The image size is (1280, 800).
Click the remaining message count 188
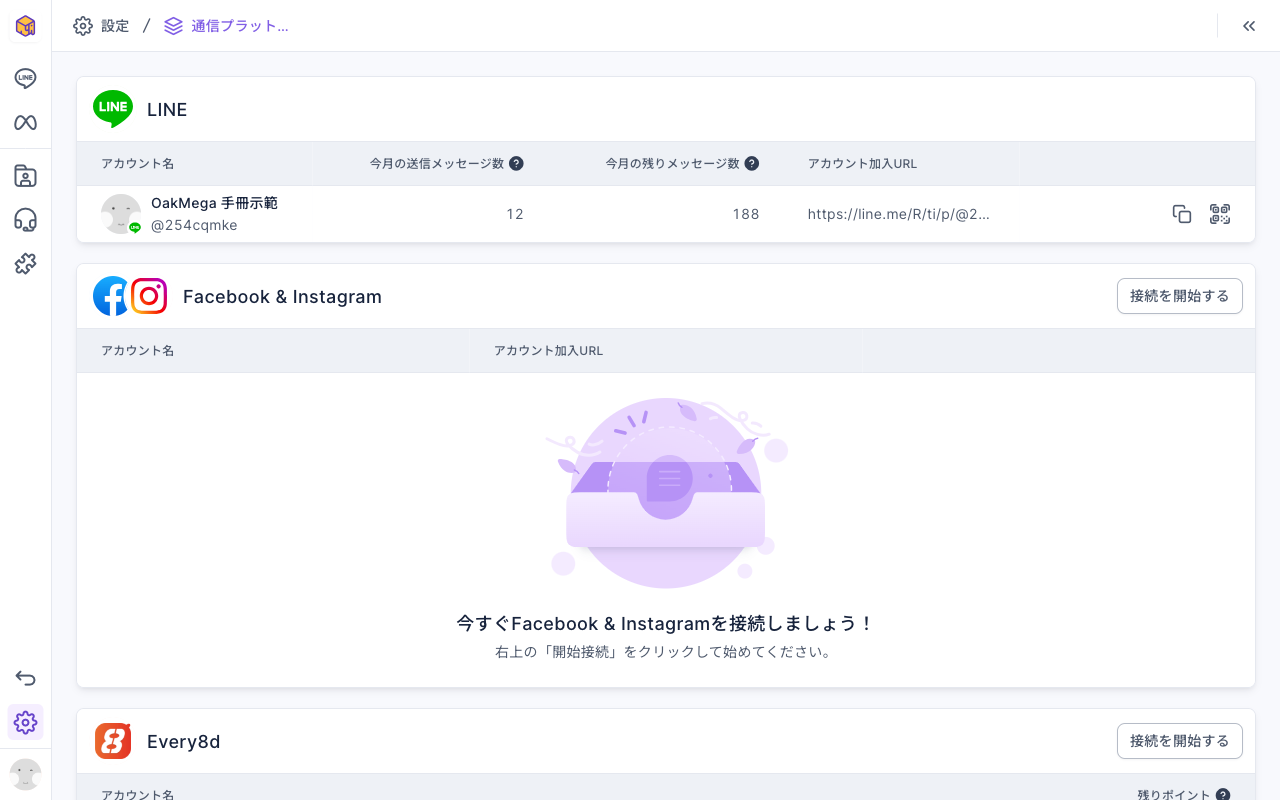746,214
